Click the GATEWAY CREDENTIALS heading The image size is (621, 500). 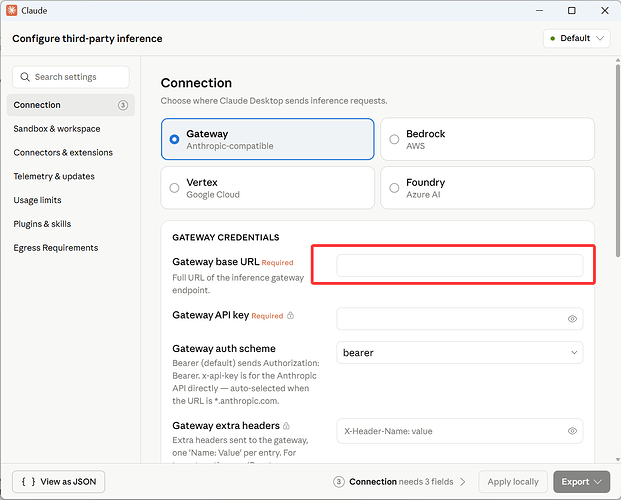pos(226,237)
